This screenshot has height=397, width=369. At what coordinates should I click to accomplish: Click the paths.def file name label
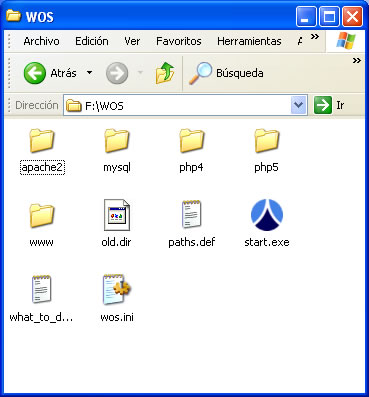click(192, 242)
